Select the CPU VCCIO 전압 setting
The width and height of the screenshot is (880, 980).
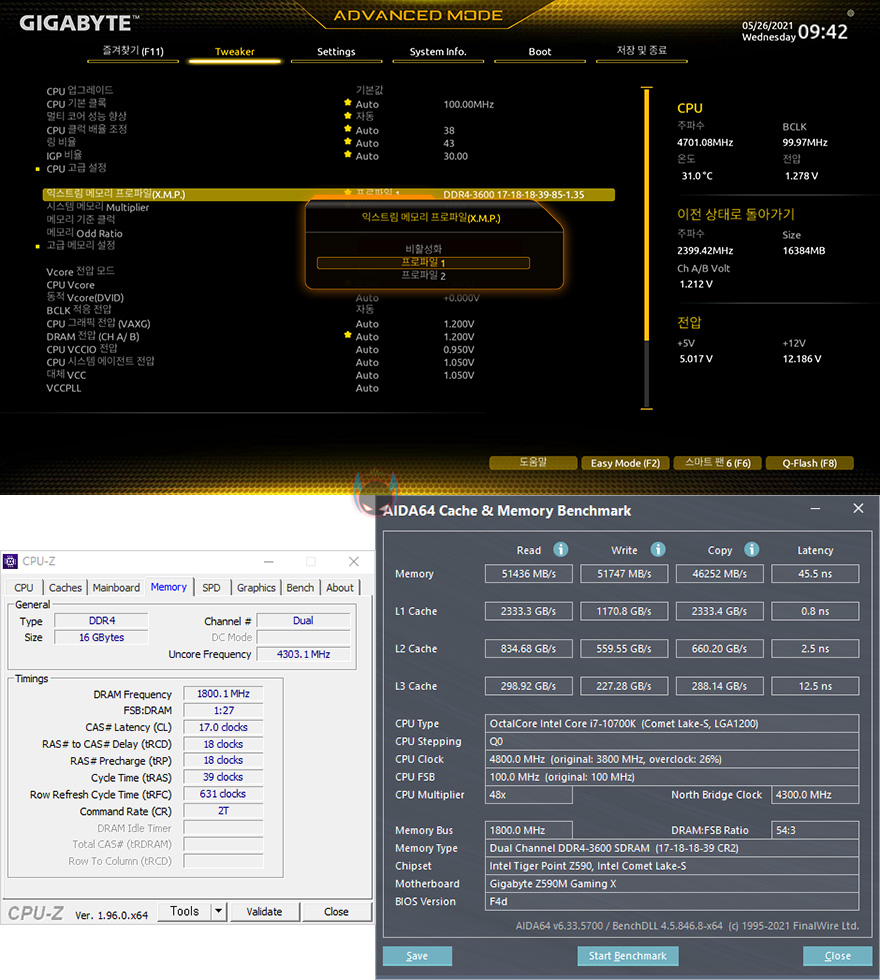pos(82,349)
